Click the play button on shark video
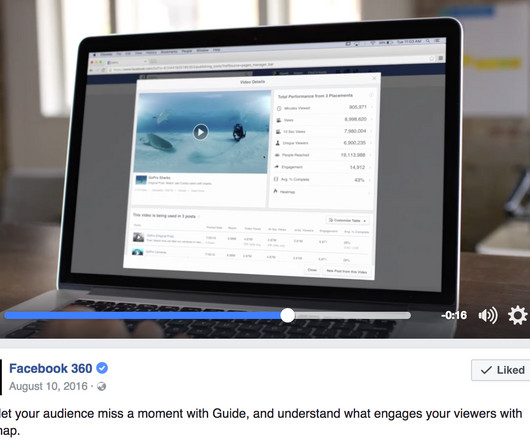The height and width of the screenshot is (442, 530). coord(201,132)
